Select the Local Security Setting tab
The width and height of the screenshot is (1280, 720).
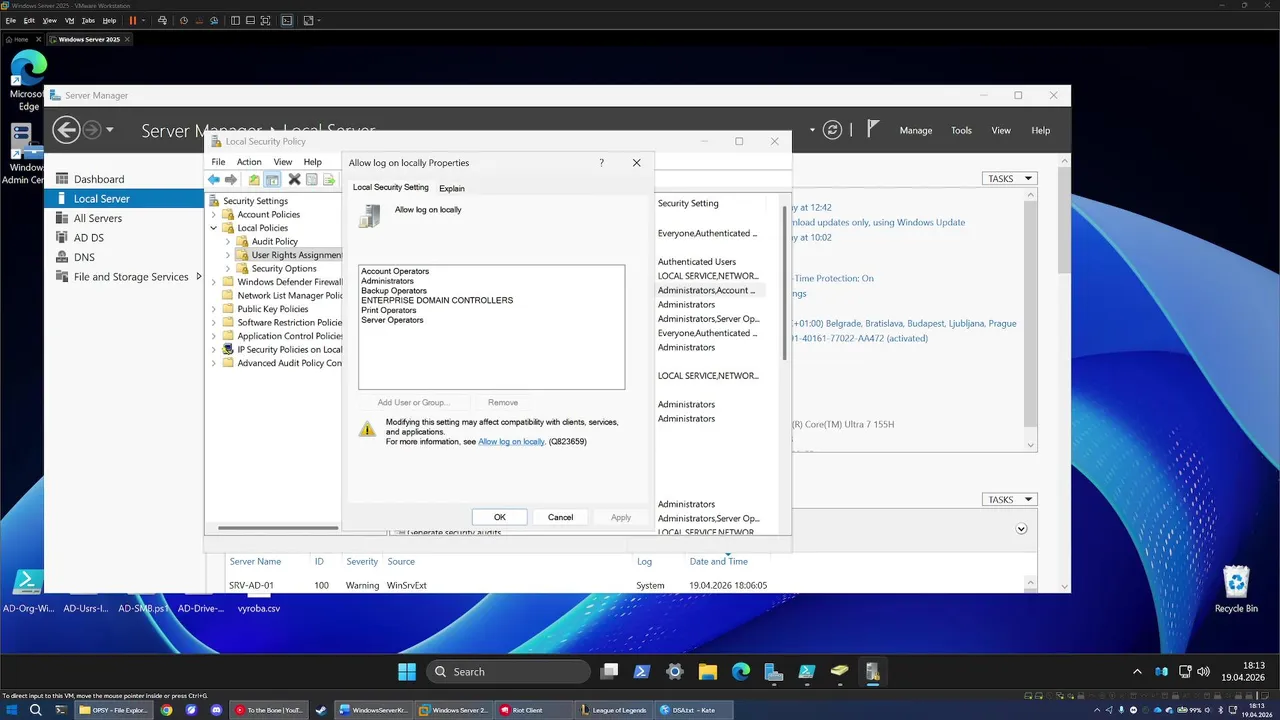pos(390,187)
